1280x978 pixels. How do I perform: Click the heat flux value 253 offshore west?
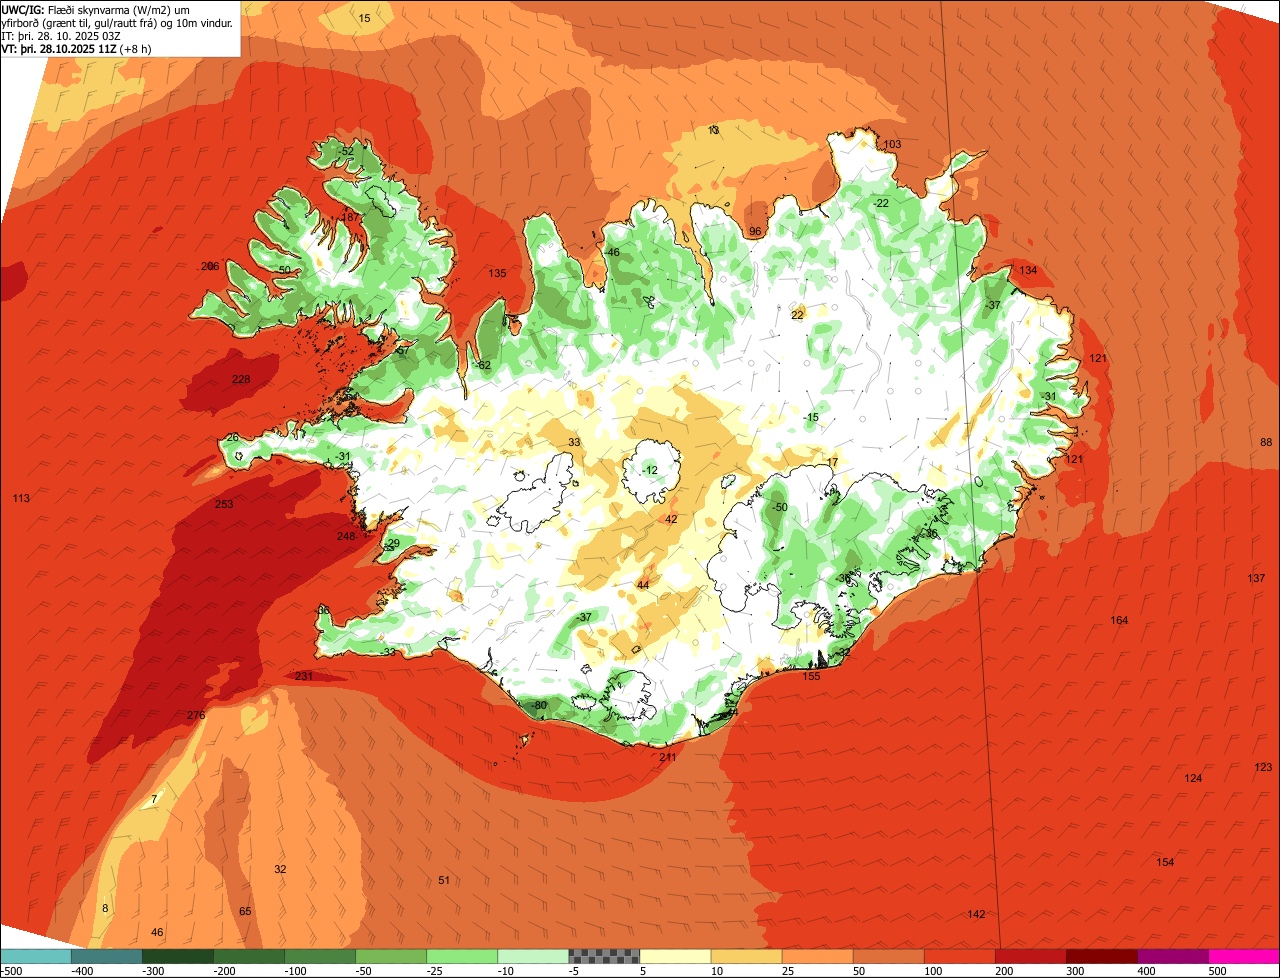[224, 504]
